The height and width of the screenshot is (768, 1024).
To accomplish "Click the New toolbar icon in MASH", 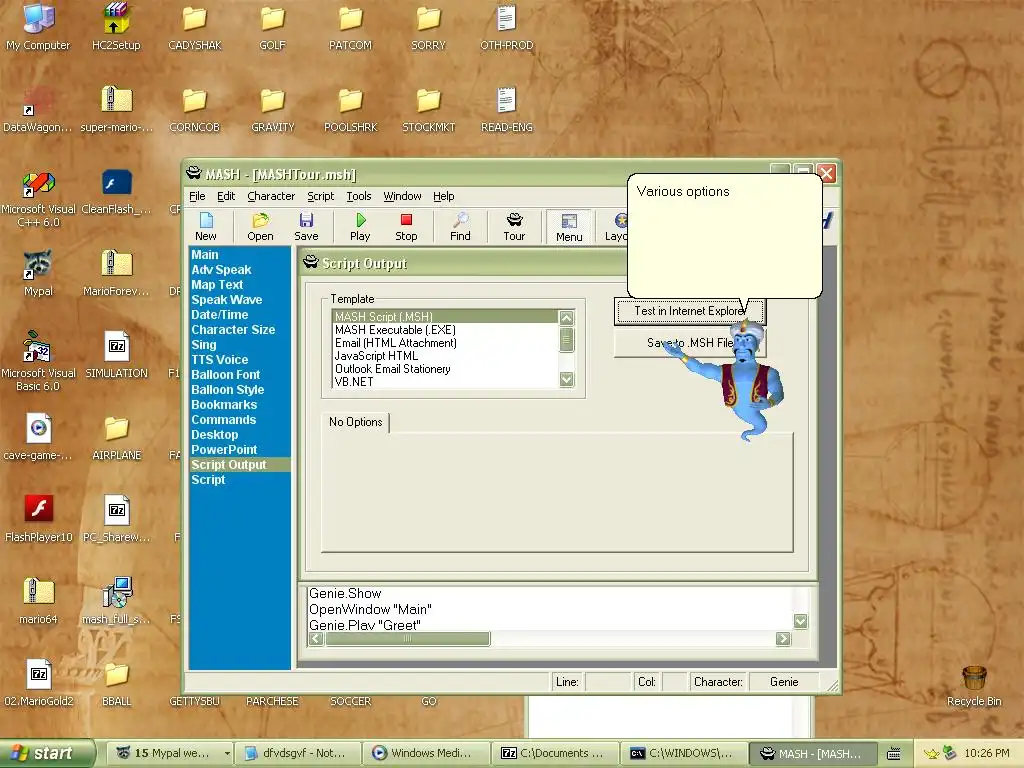I will (x=206, y=227).
